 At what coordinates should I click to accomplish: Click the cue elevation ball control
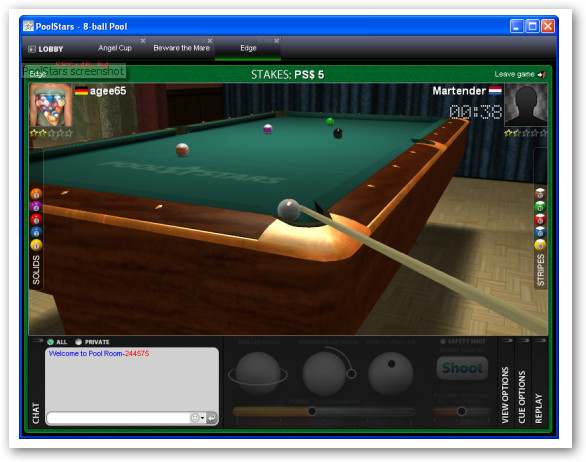coord(324,374)
